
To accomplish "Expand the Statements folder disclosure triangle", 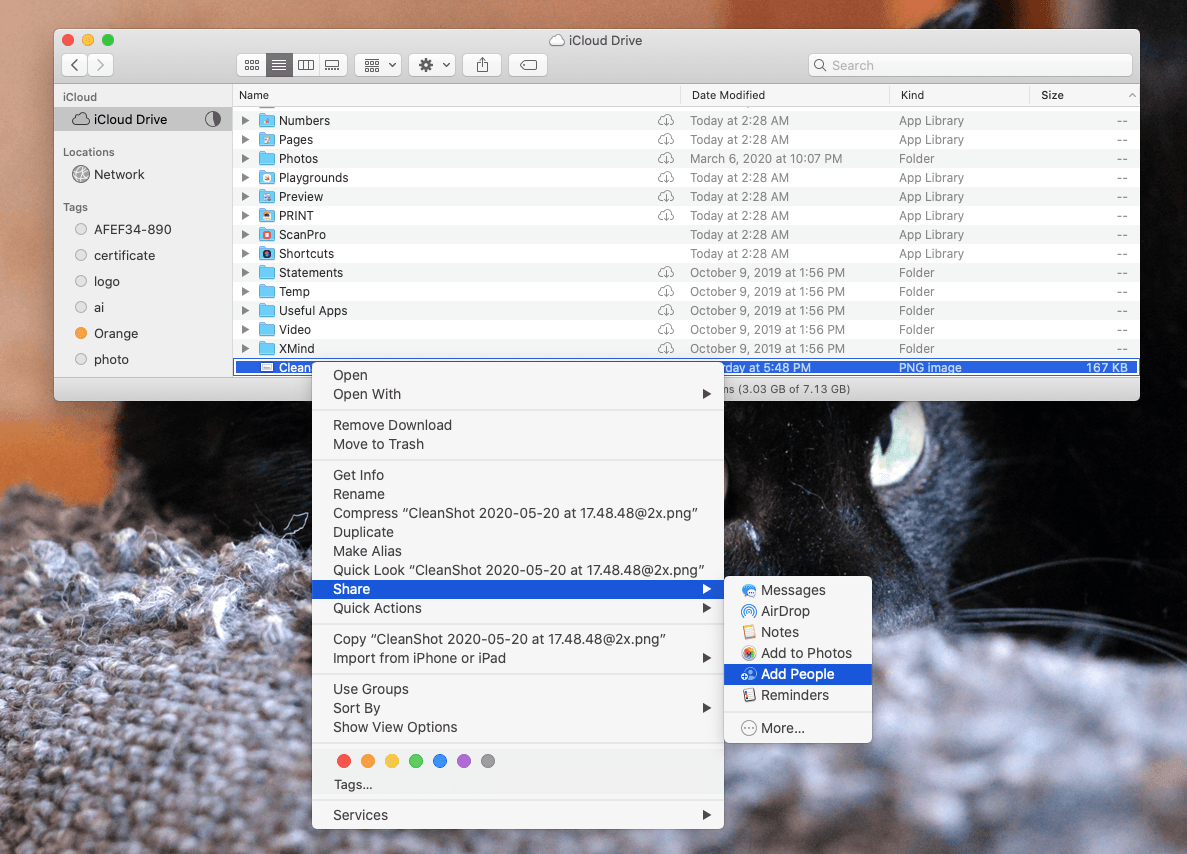I will click(x=246, y=273).
